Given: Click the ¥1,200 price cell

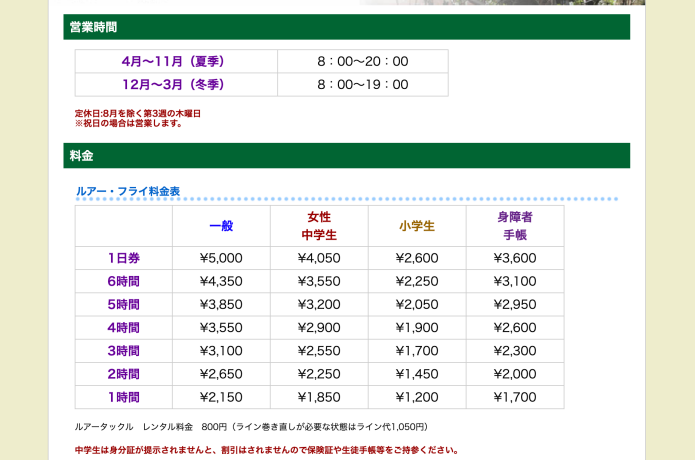Looking at the screenshot, I should (x=417, y=397).
